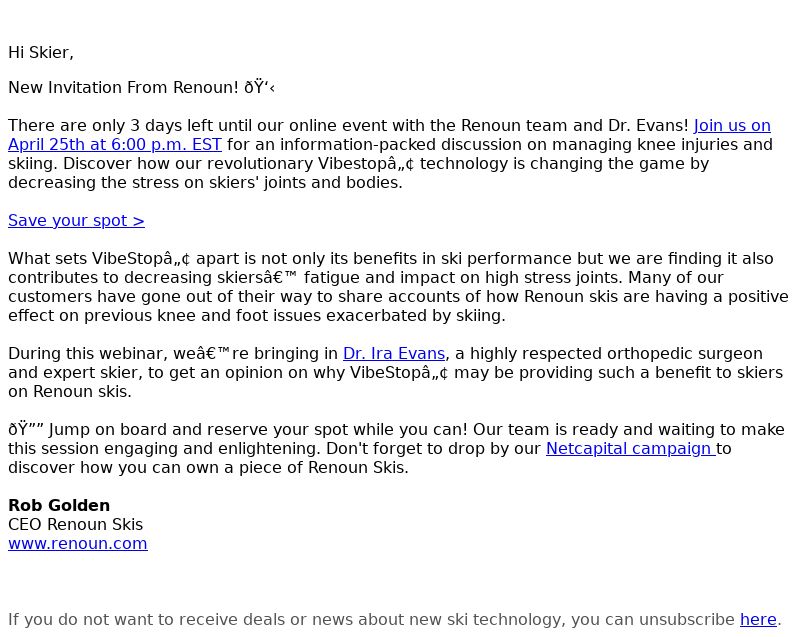Viewport: 800px width, 637px height.
Task: Click the bold "Rob Golden" signature name
Action: tap(59, 505)
